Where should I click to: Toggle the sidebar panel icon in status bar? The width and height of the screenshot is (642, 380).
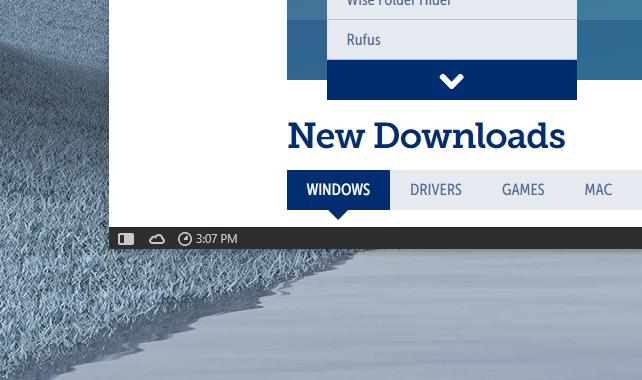[126, 239]
